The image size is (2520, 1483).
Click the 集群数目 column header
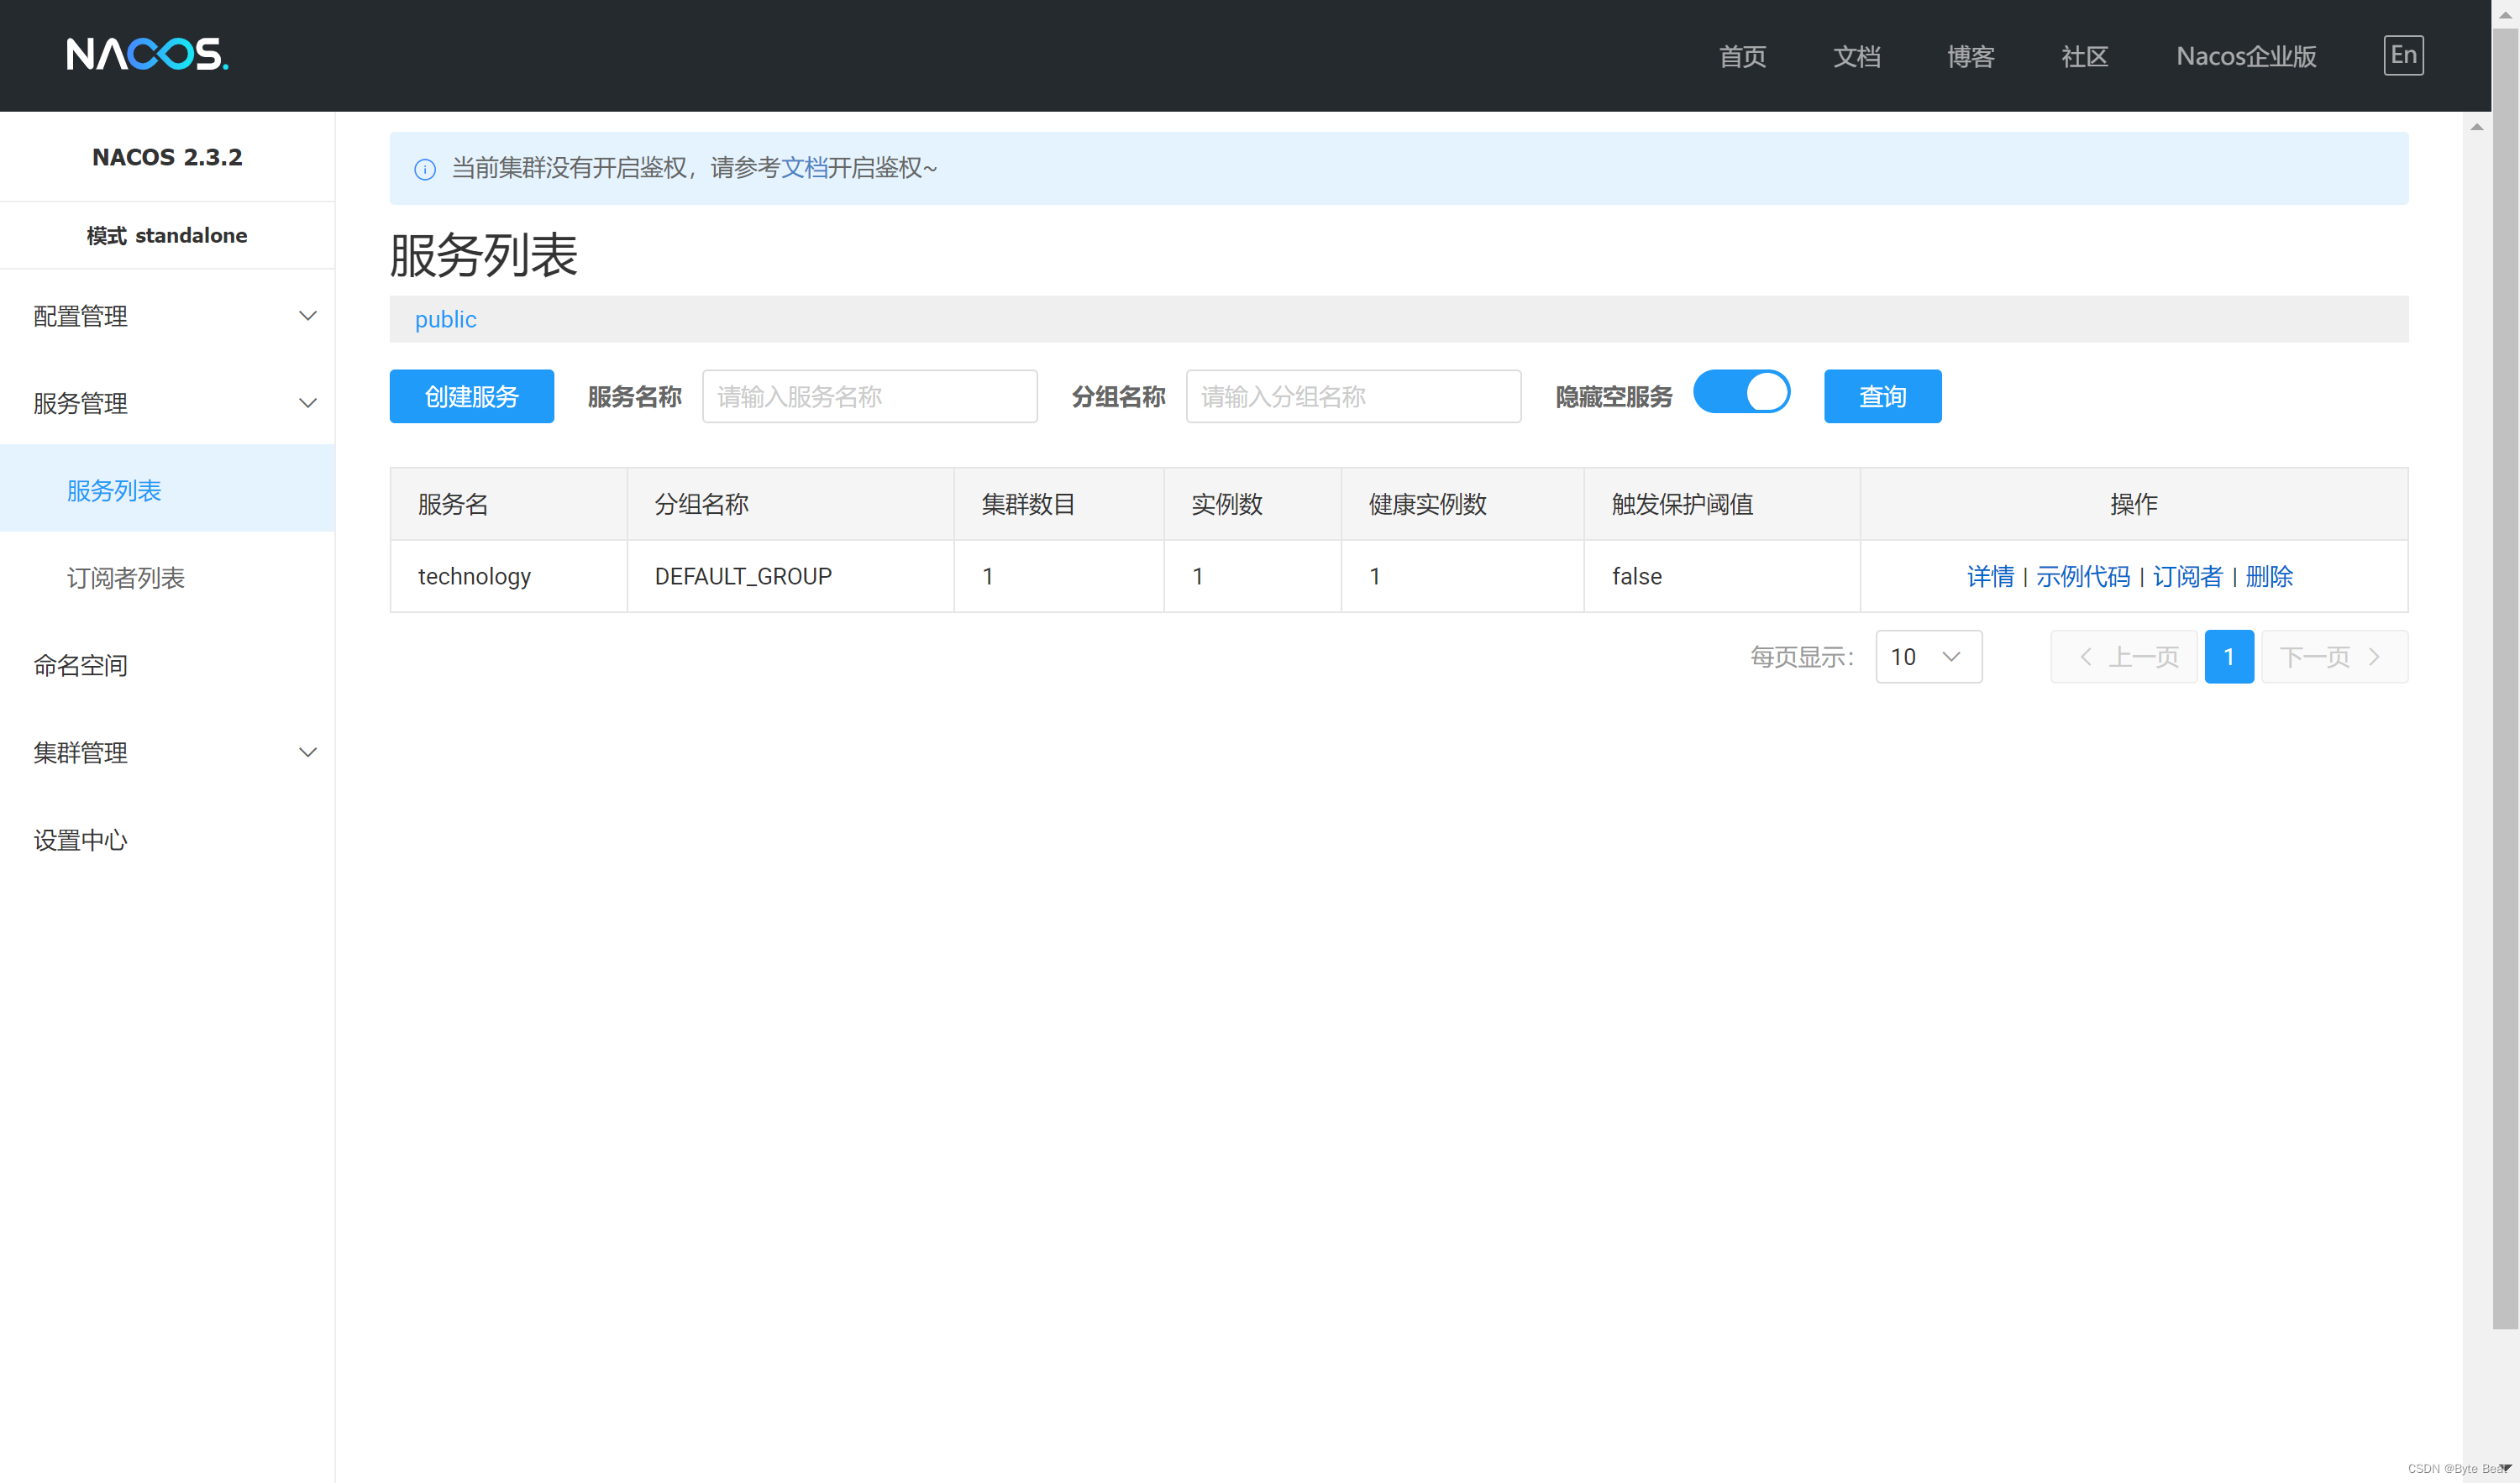[x=1058, y=504]
